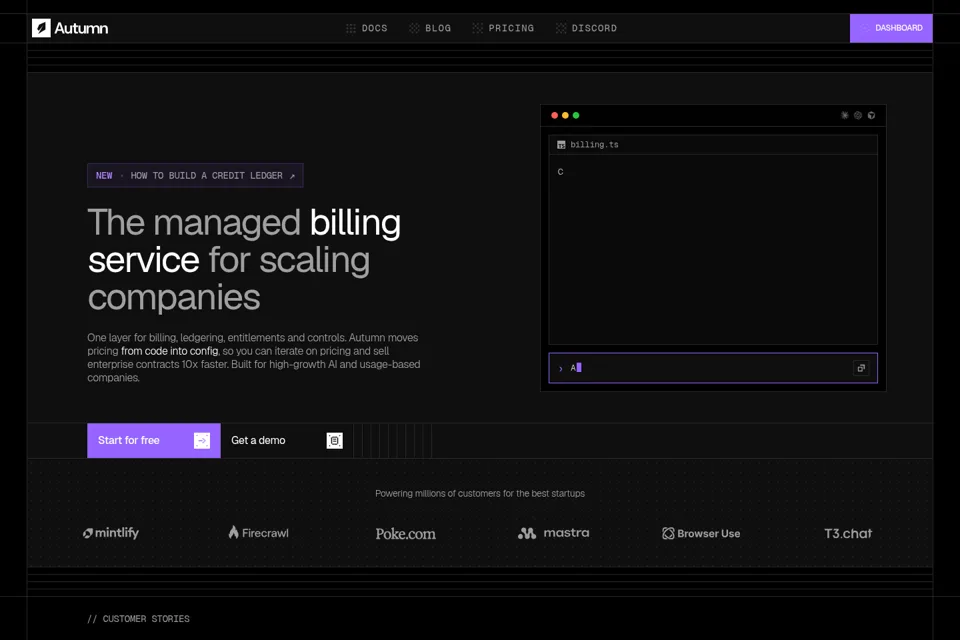Click the mintlify logo

tap(111, 533)
